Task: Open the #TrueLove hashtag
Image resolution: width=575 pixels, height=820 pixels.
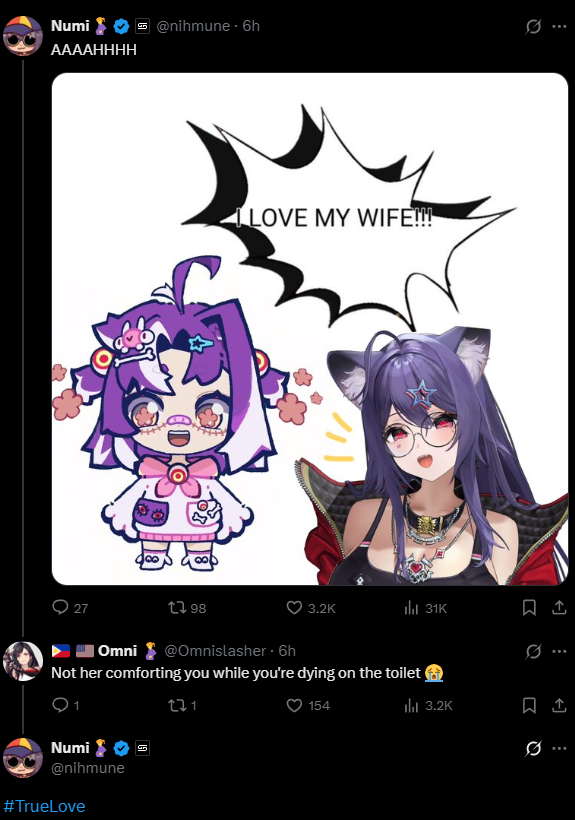Action: (x=44, y=806)
